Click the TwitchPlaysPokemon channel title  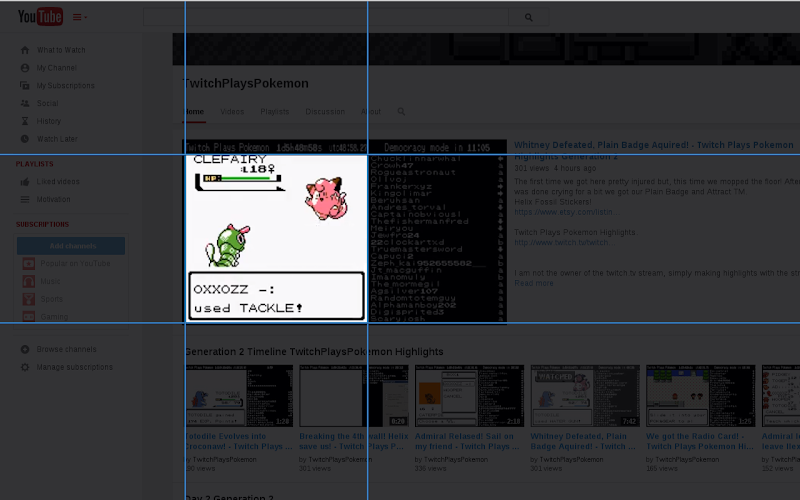[246, 84]
